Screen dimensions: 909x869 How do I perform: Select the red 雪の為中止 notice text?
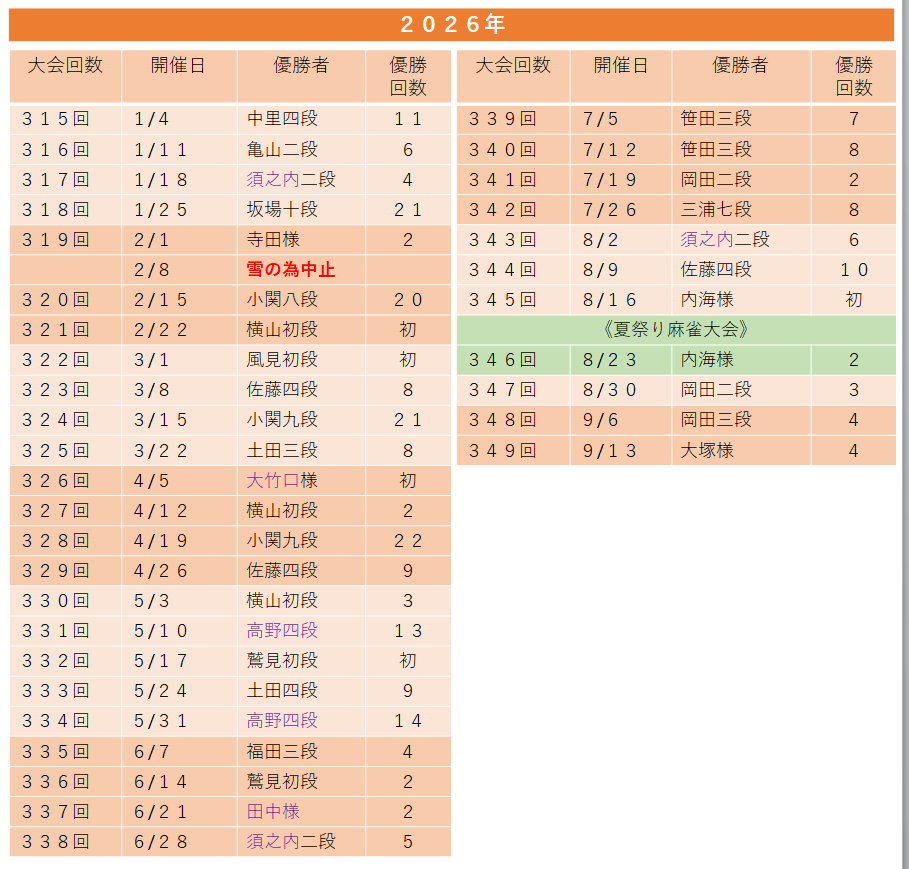pyautogui.click(x=291, y=270)
